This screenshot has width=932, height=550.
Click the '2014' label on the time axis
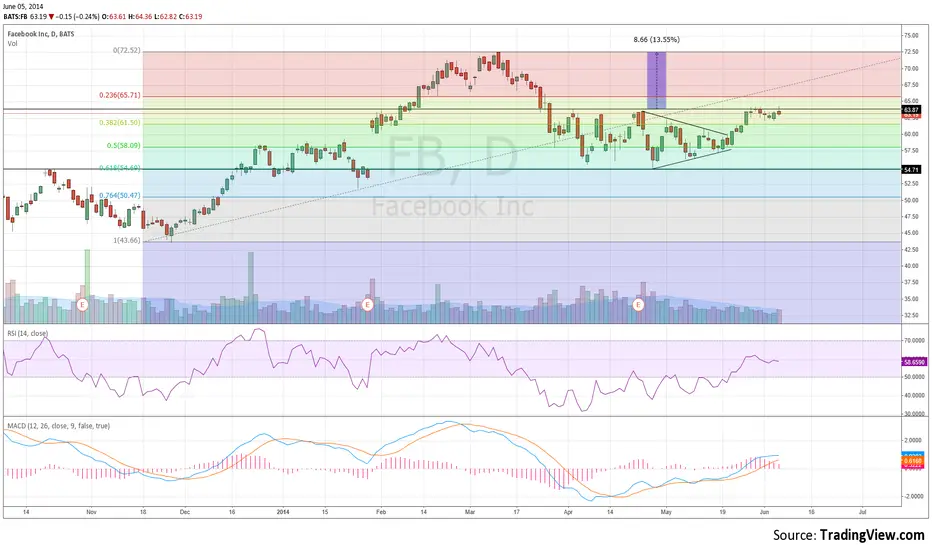pyautogui.click(x=283, y=511)
